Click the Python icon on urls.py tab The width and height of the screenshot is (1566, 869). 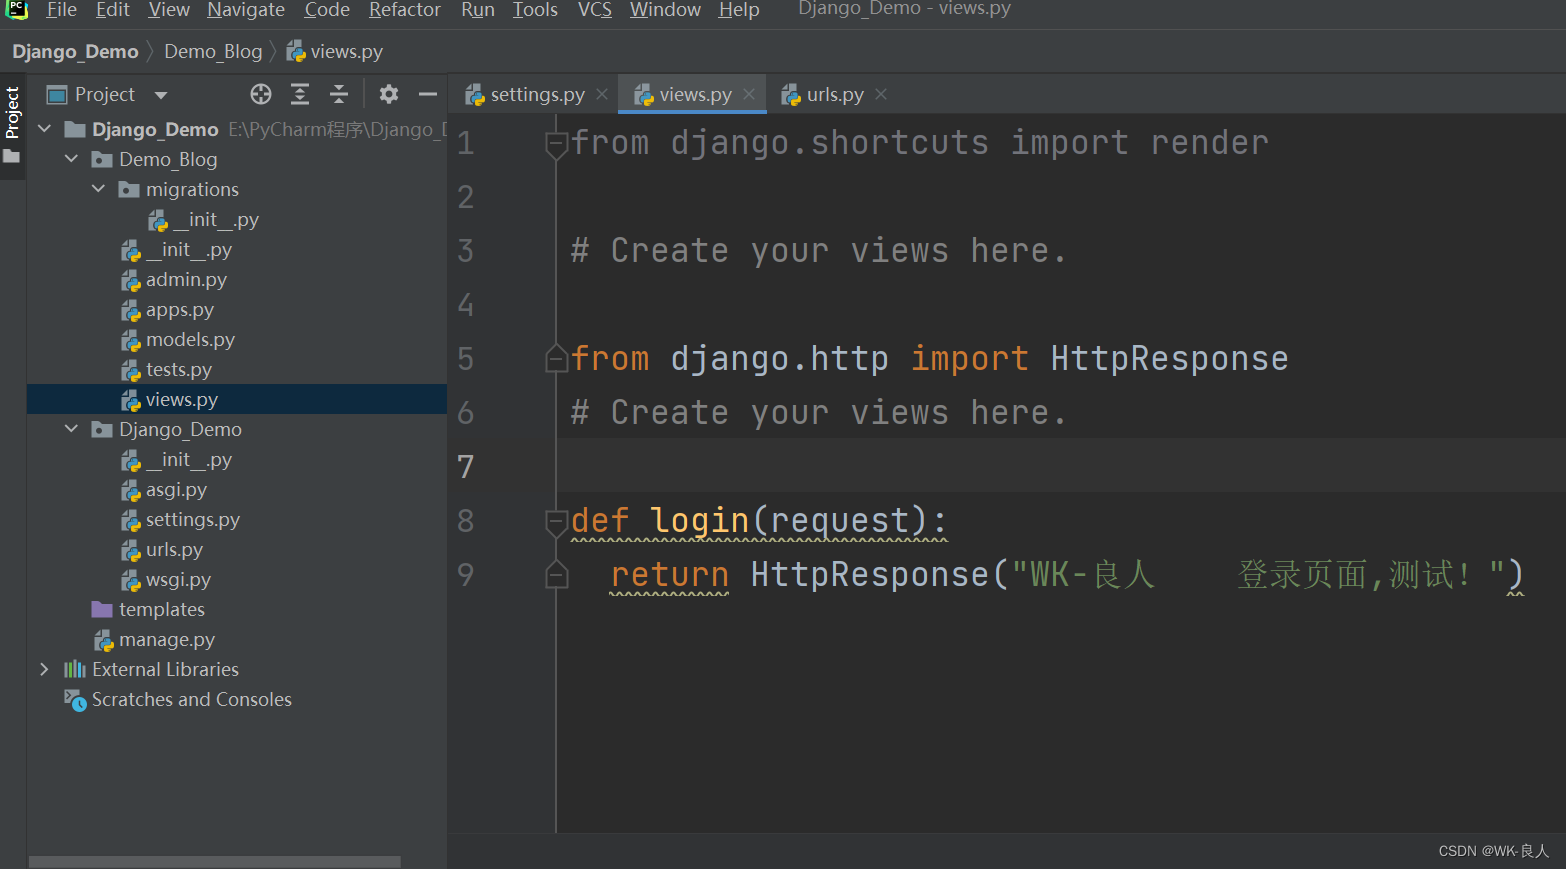(791, 95)
